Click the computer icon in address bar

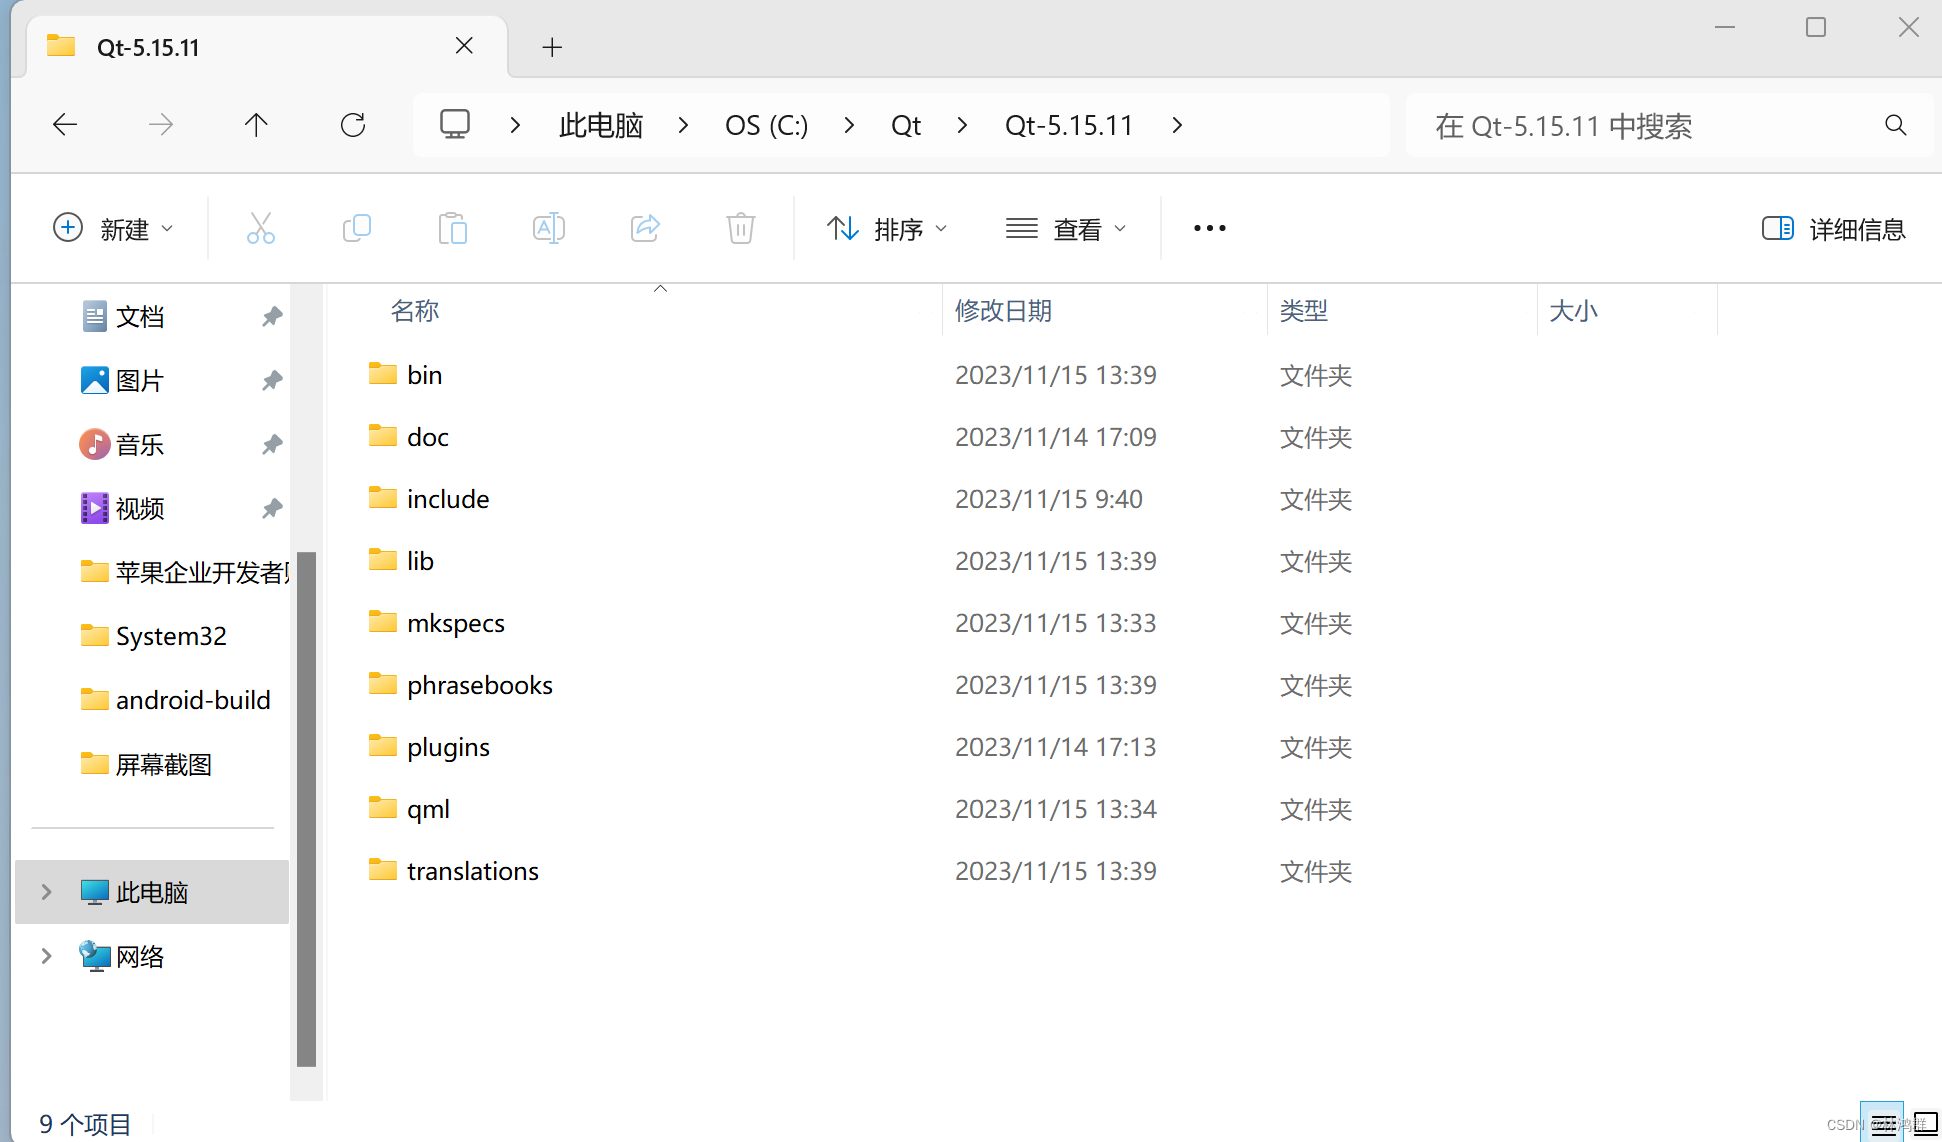[x=455, y=125]
